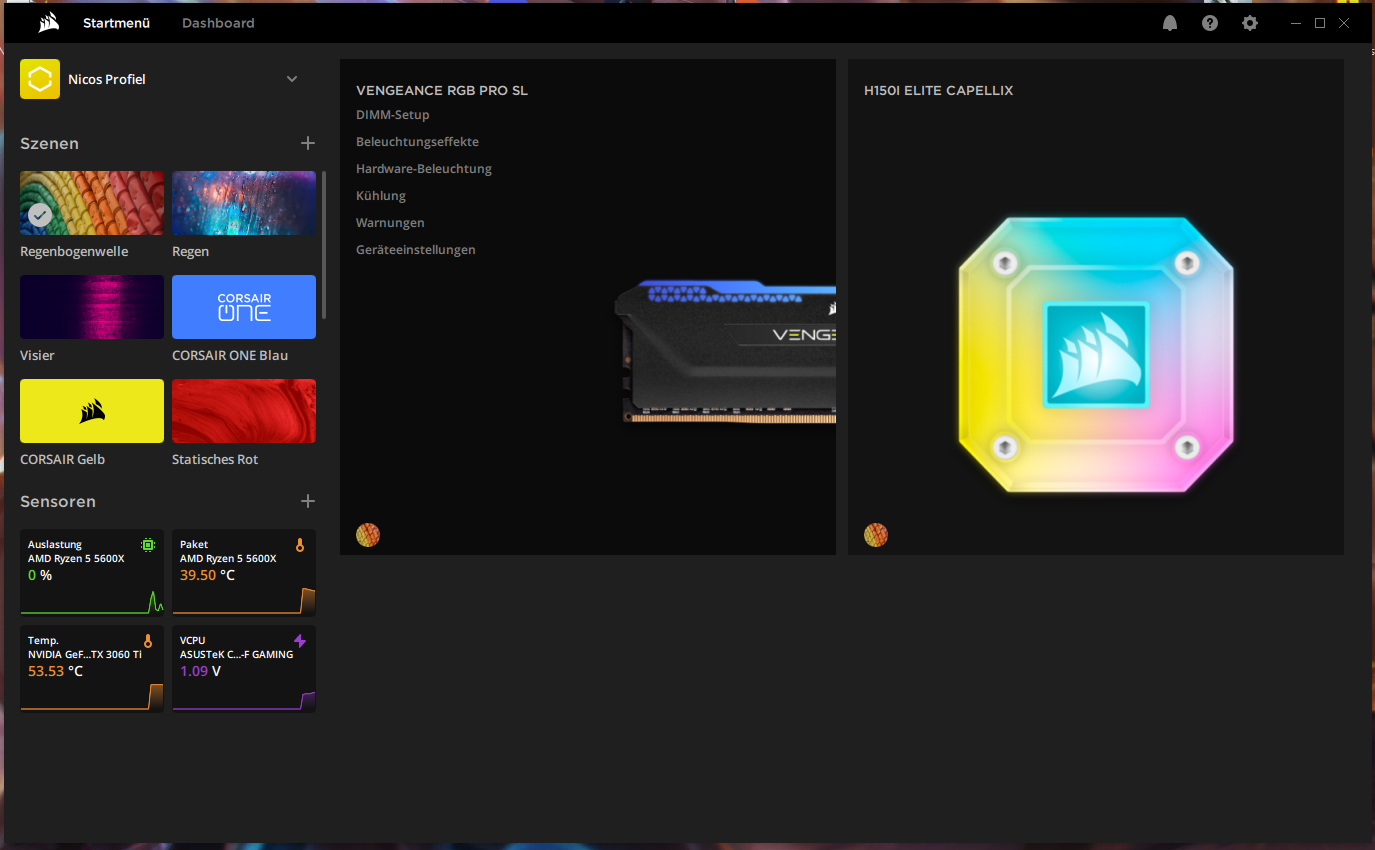Open Kühlung settings

tap(381, 196)
